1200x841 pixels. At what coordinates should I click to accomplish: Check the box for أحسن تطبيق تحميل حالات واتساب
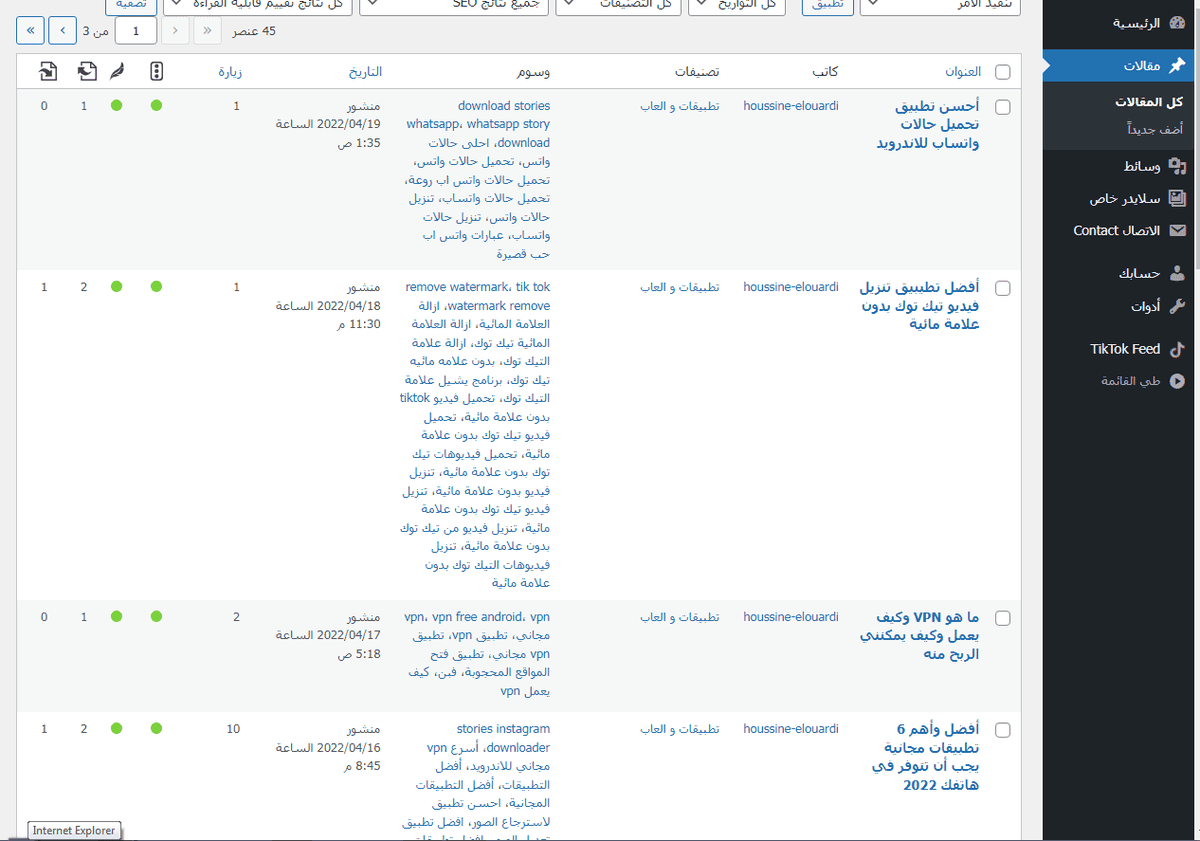(1003, 107)
